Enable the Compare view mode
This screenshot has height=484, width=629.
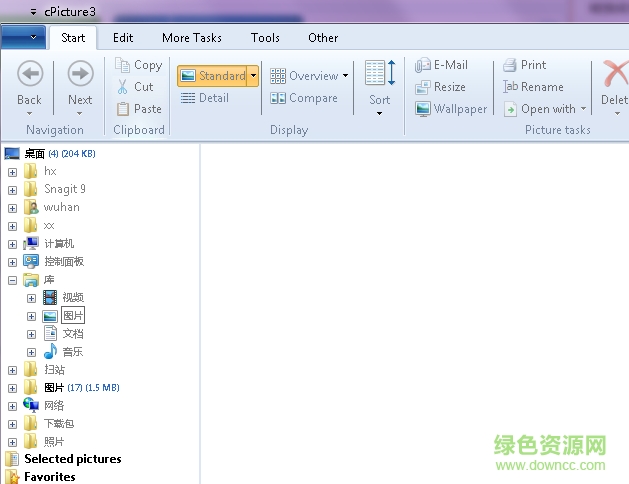tap(304, 98)
